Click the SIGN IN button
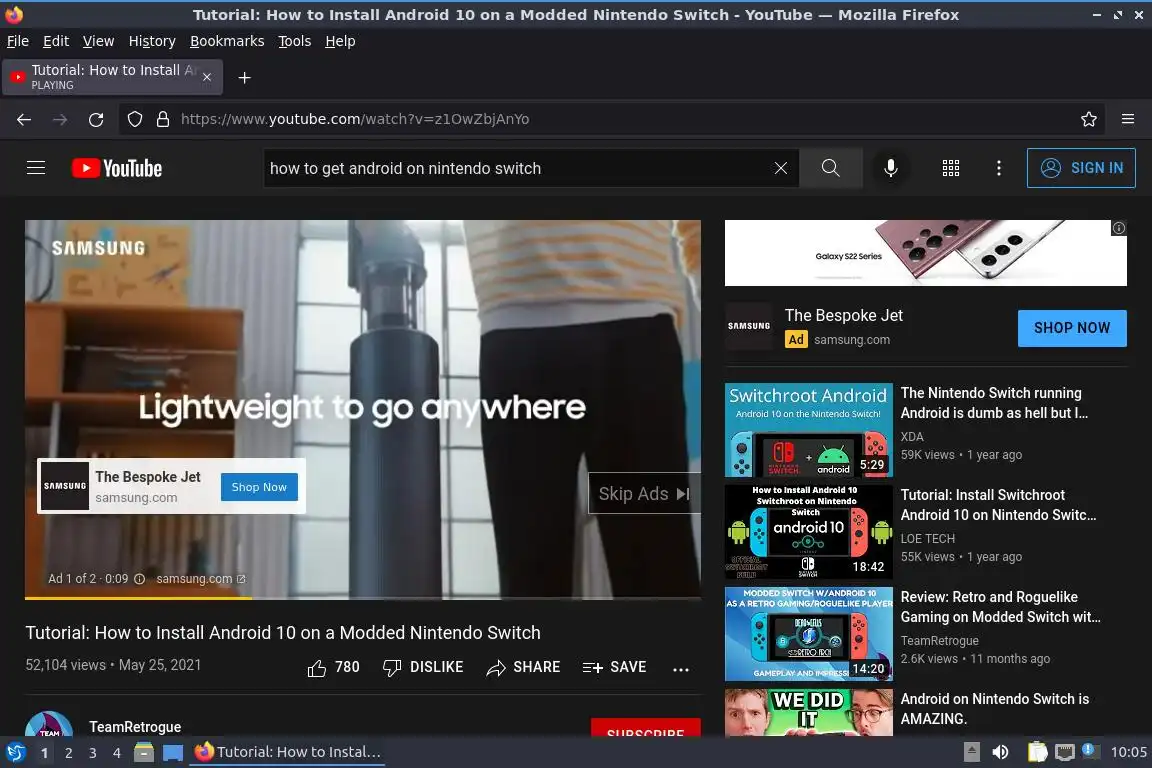 click(1081, 168)
